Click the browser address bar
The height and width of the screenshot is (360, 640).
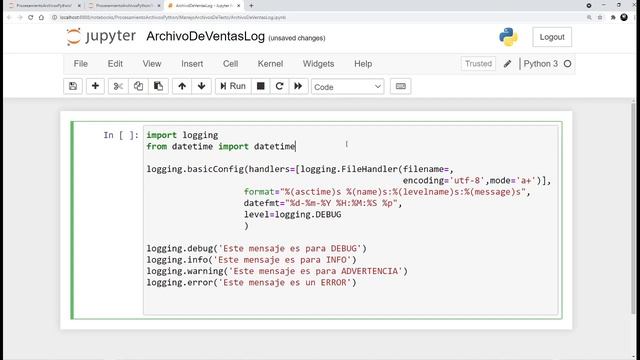coord(318,18)
